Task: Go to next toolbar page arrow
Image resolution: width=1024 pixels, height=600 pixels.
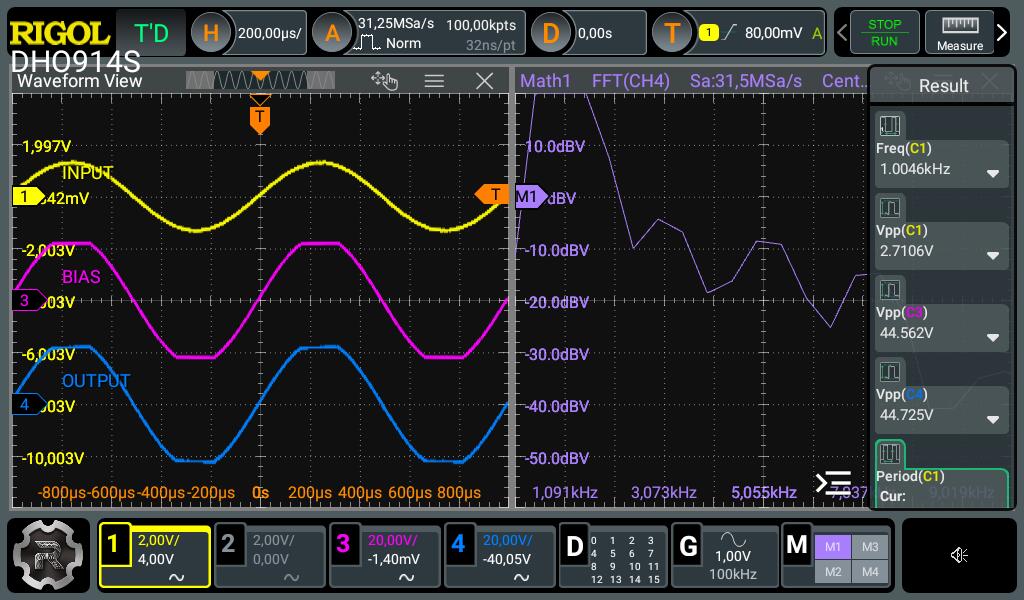Action: click(1002, 32)
